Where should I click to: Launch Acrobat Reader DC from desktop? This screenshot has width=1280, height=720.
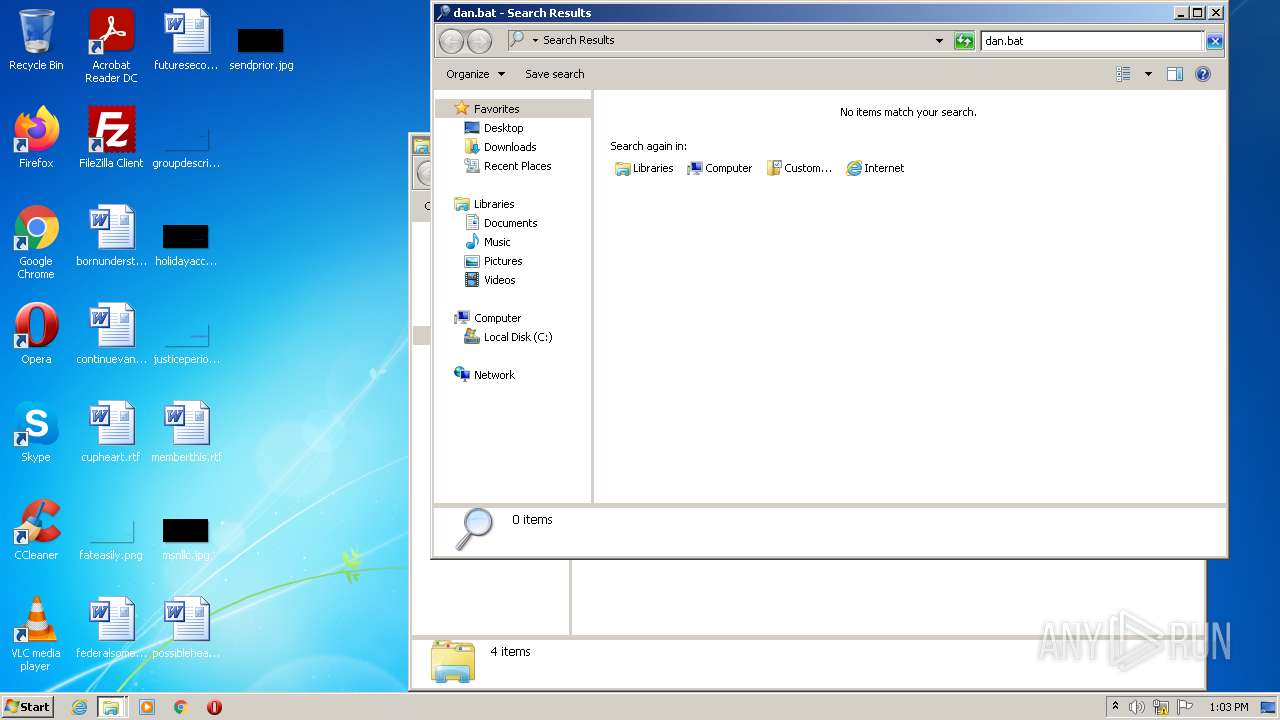111,46
